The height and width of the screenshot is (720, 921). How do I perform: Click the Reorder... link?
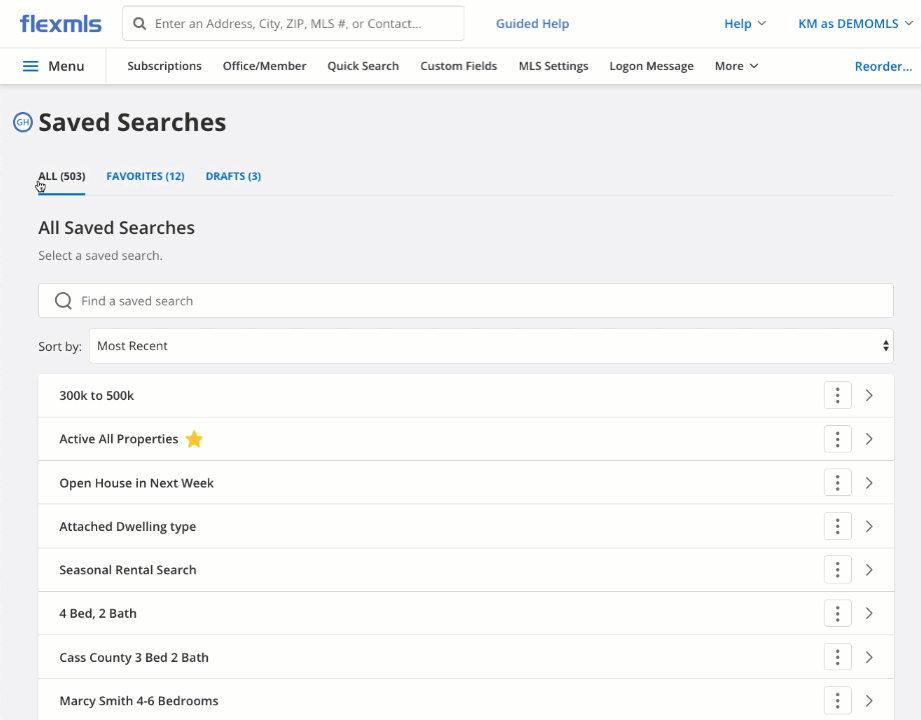pyautogui.click(x=882, y=66)
